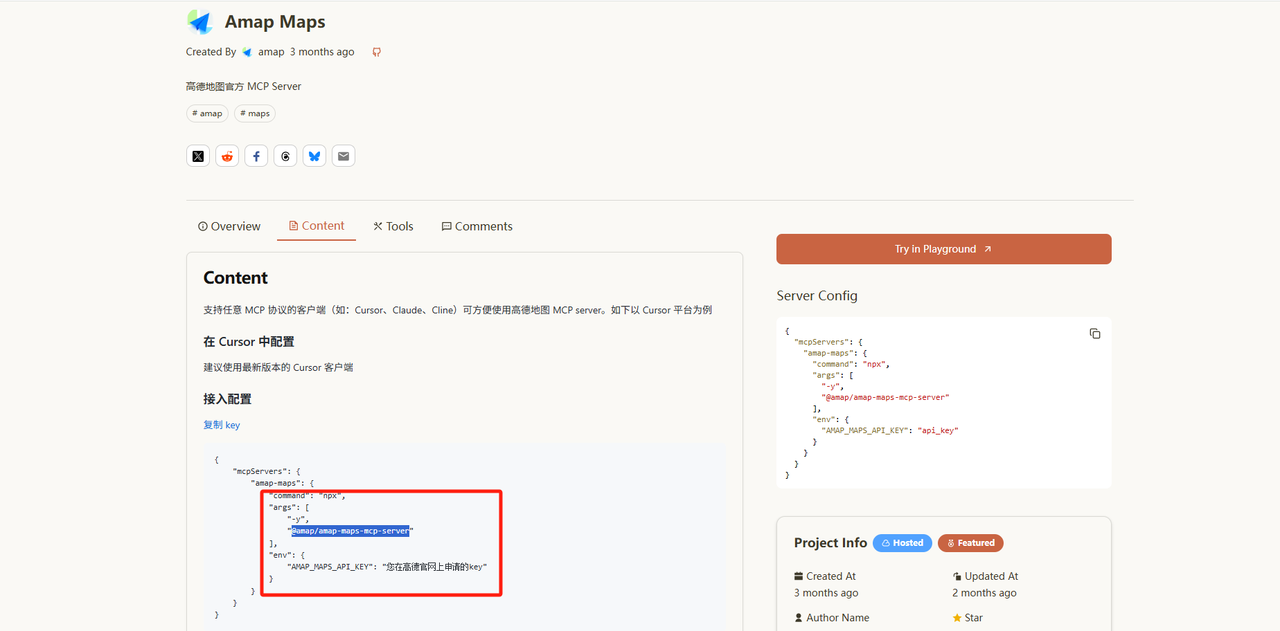
Task: Click the blue Hosted badge
Action: coord(902,543)
